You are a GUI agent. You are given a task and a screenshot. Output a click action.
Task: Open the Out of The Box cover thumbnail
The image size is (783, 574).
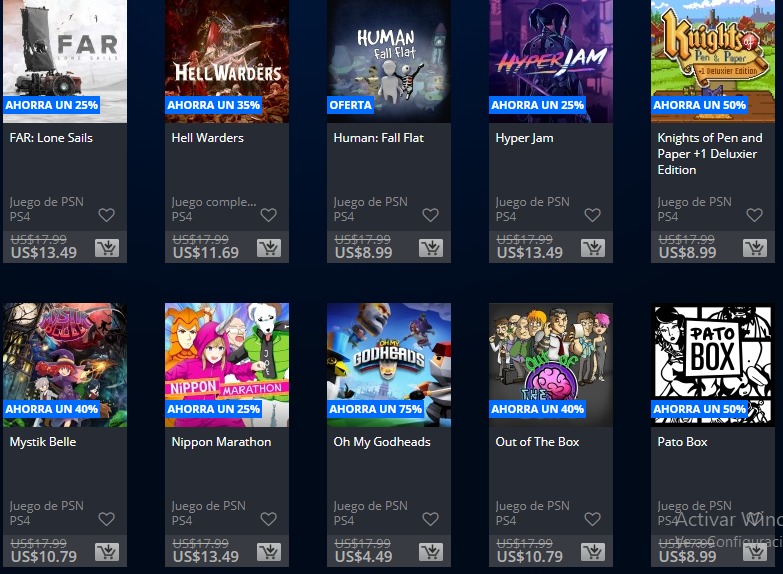(x=551, y=365)
